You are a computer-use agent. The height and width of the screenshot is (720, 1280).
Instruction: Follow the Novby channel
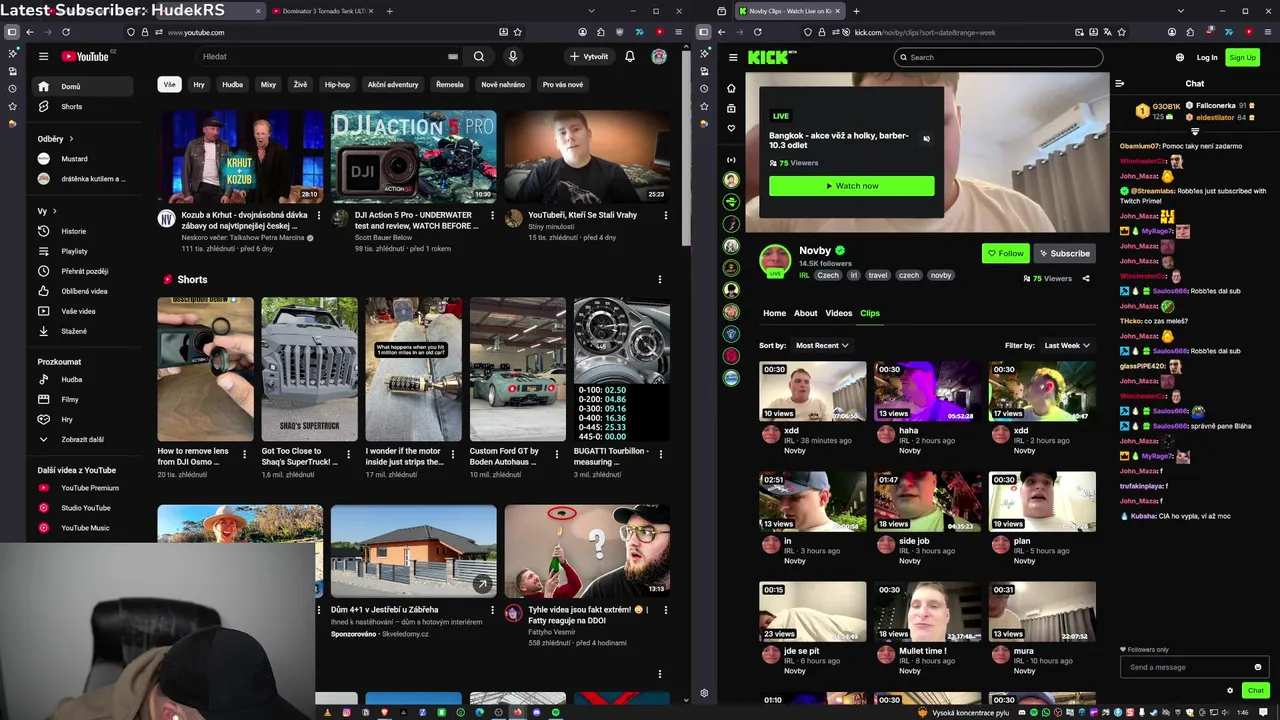(x=1006, y=253)
